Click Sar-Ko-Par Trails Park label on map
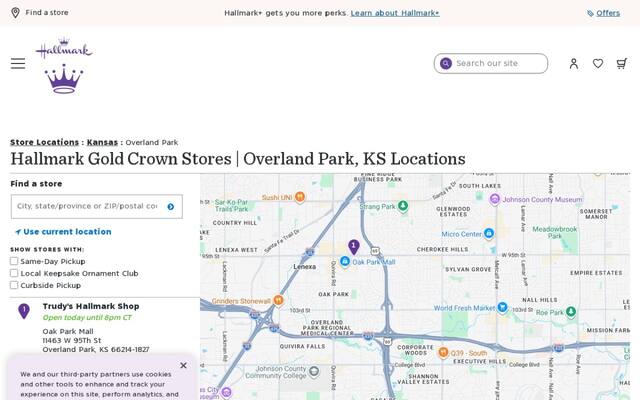The width and height of the screenshot is (640, 400). [231, 205]
